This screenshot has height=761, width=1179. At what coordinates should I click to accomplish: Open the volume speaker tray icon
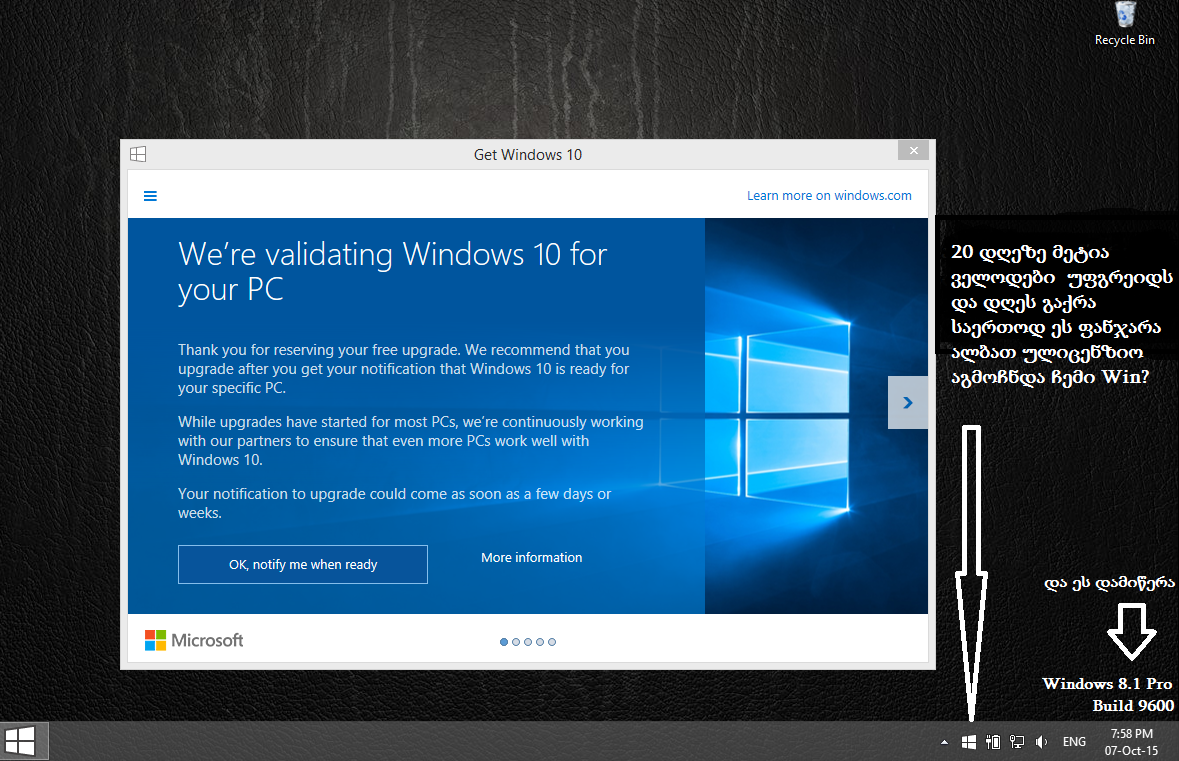pos(1041,742)
